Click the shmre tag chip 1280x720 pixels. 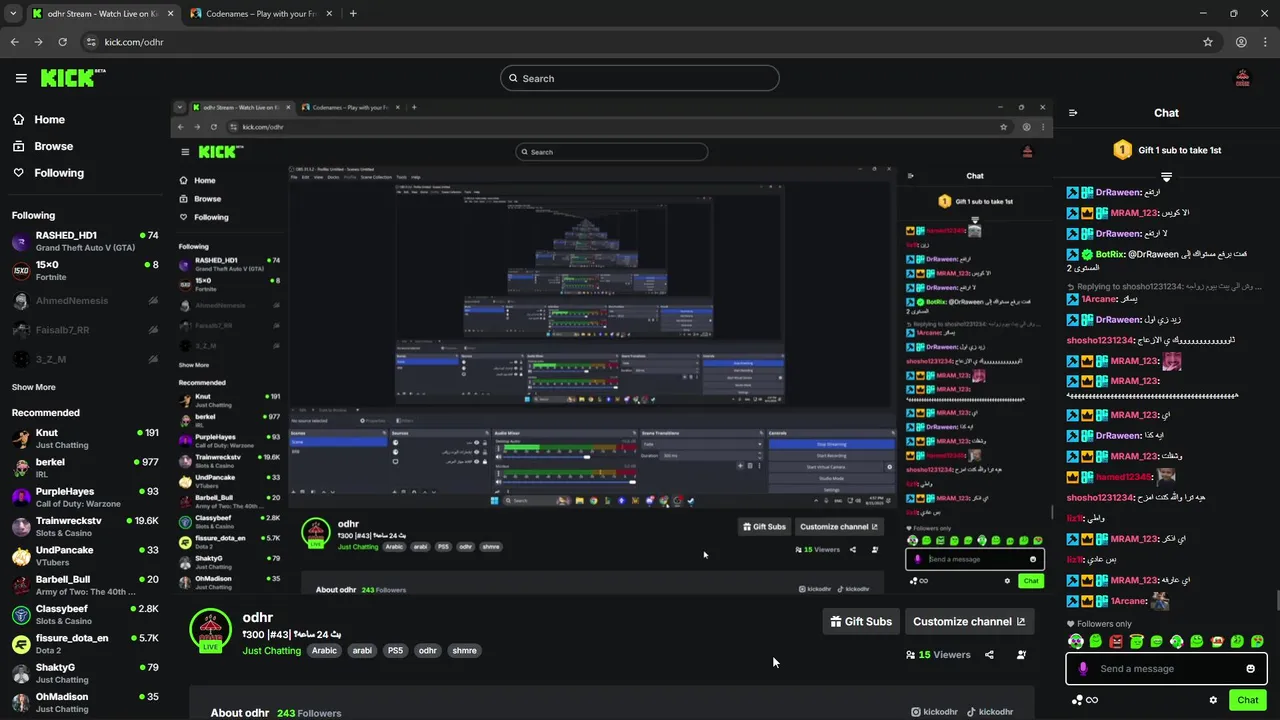point(465,650)
